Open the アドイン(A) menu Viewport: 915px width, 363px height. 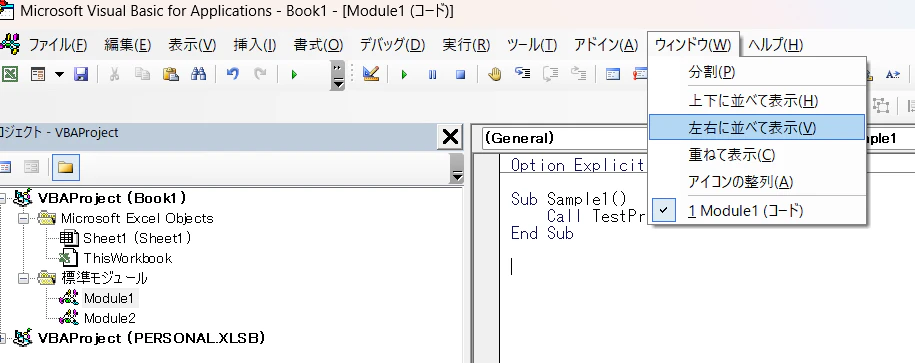(606, 45)
